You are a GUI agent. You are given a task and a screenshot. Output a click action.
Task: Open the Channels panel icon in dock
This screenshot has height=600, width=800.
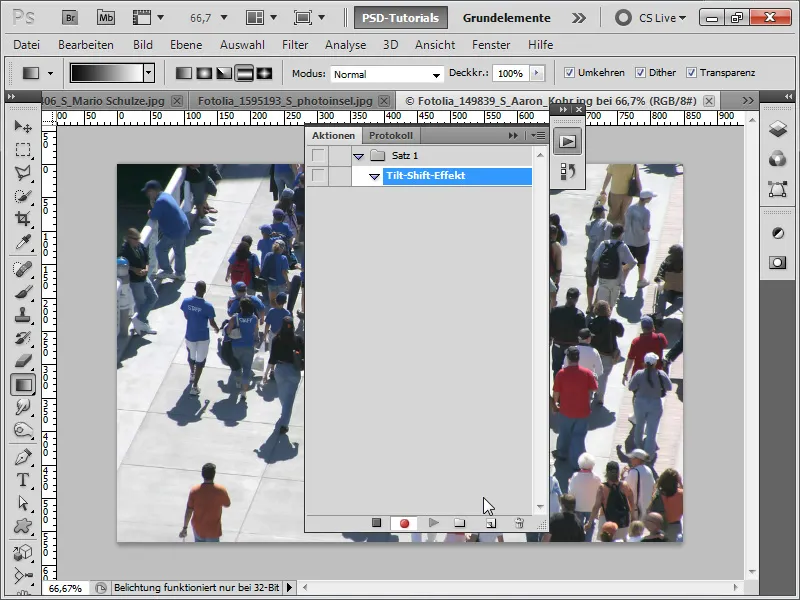coord(778,159)
